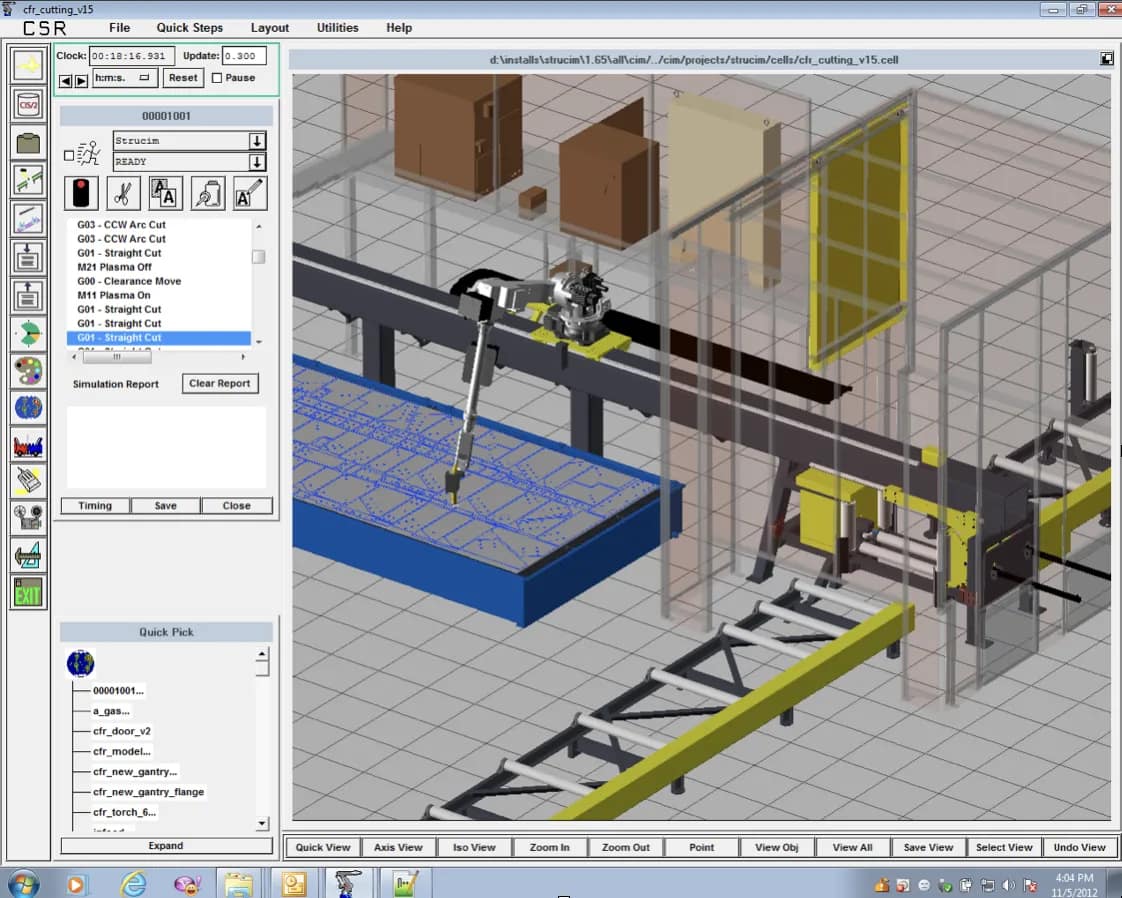Click the train icon in sidebar
This screenshot has width=1122, height=898.
(28, 445)
